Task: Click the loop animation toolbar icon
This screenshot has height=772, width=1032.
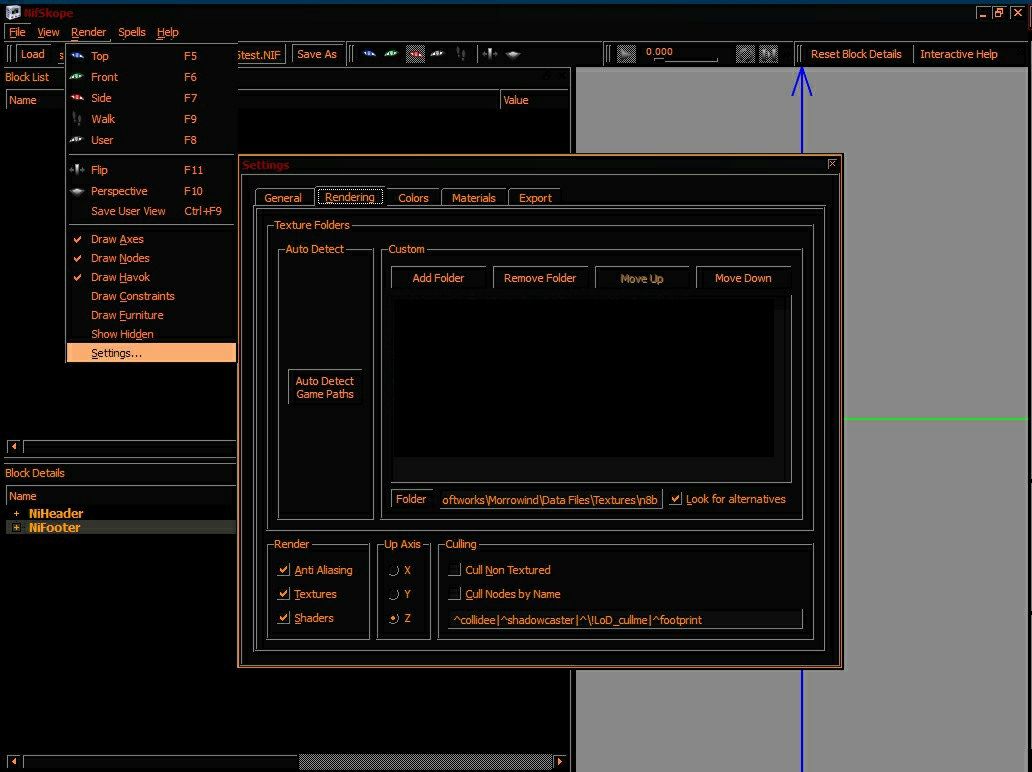Action: click(x=745, y=54)
